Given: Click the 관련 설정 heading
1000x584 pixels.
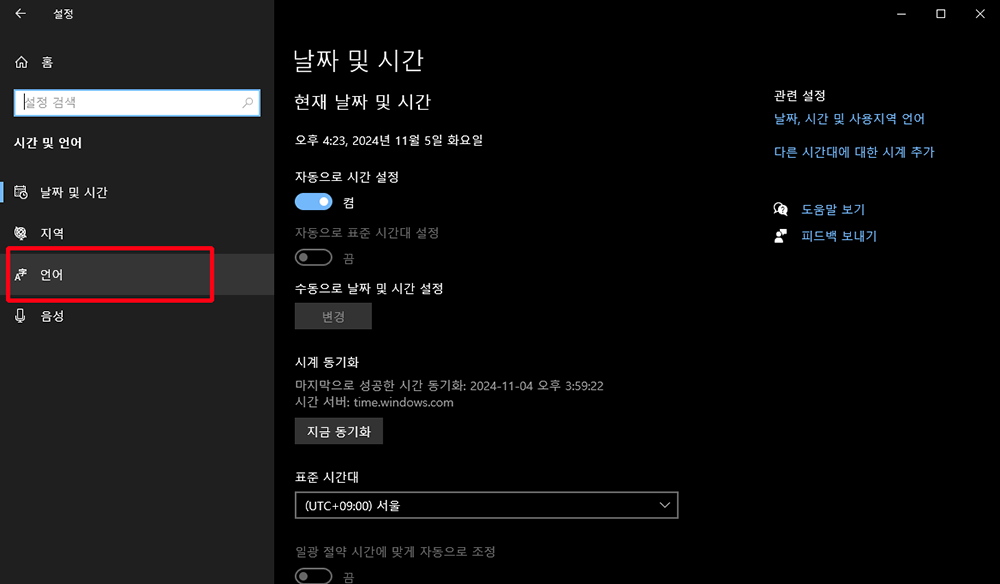Looking at the screenshot, I should coord(800,96).
